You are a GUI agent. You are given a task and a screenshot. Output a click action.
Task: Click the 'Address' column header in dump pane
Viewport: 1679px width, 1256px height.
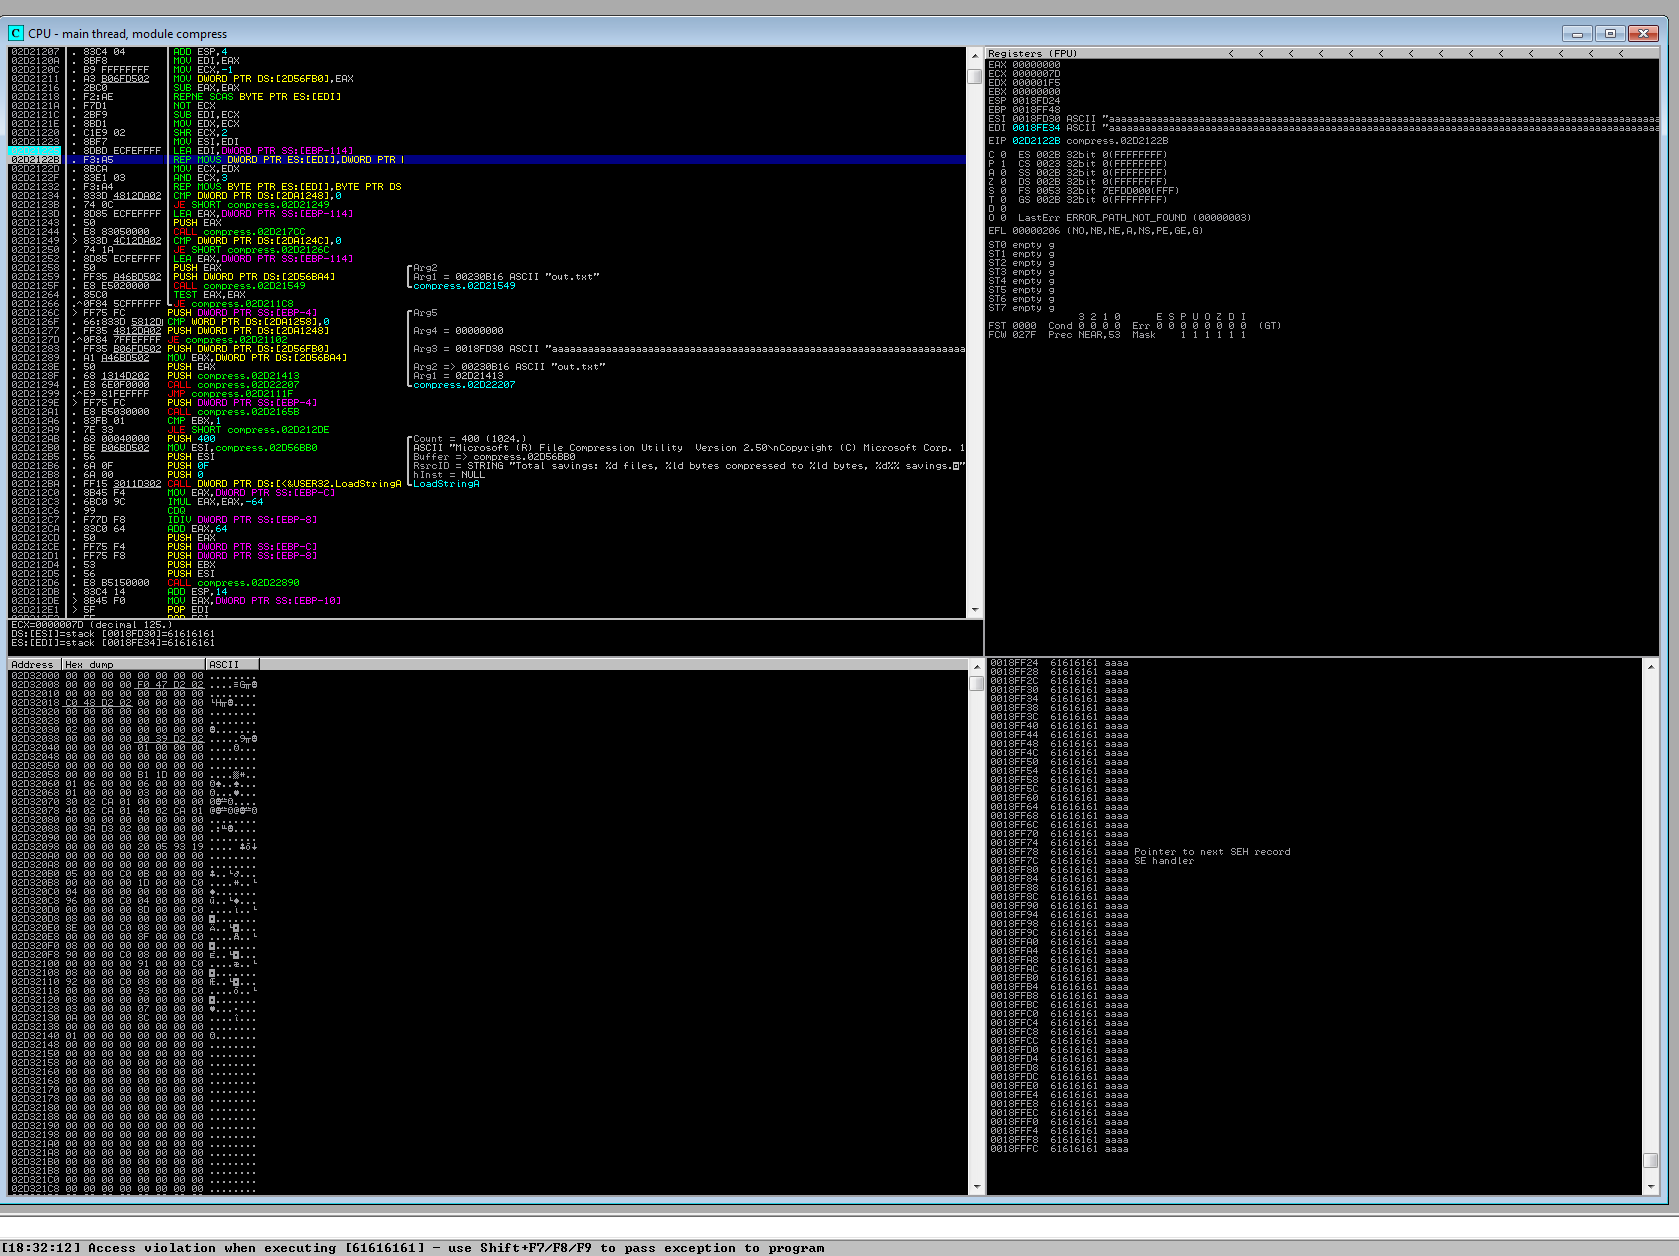[x=35, y=664]
